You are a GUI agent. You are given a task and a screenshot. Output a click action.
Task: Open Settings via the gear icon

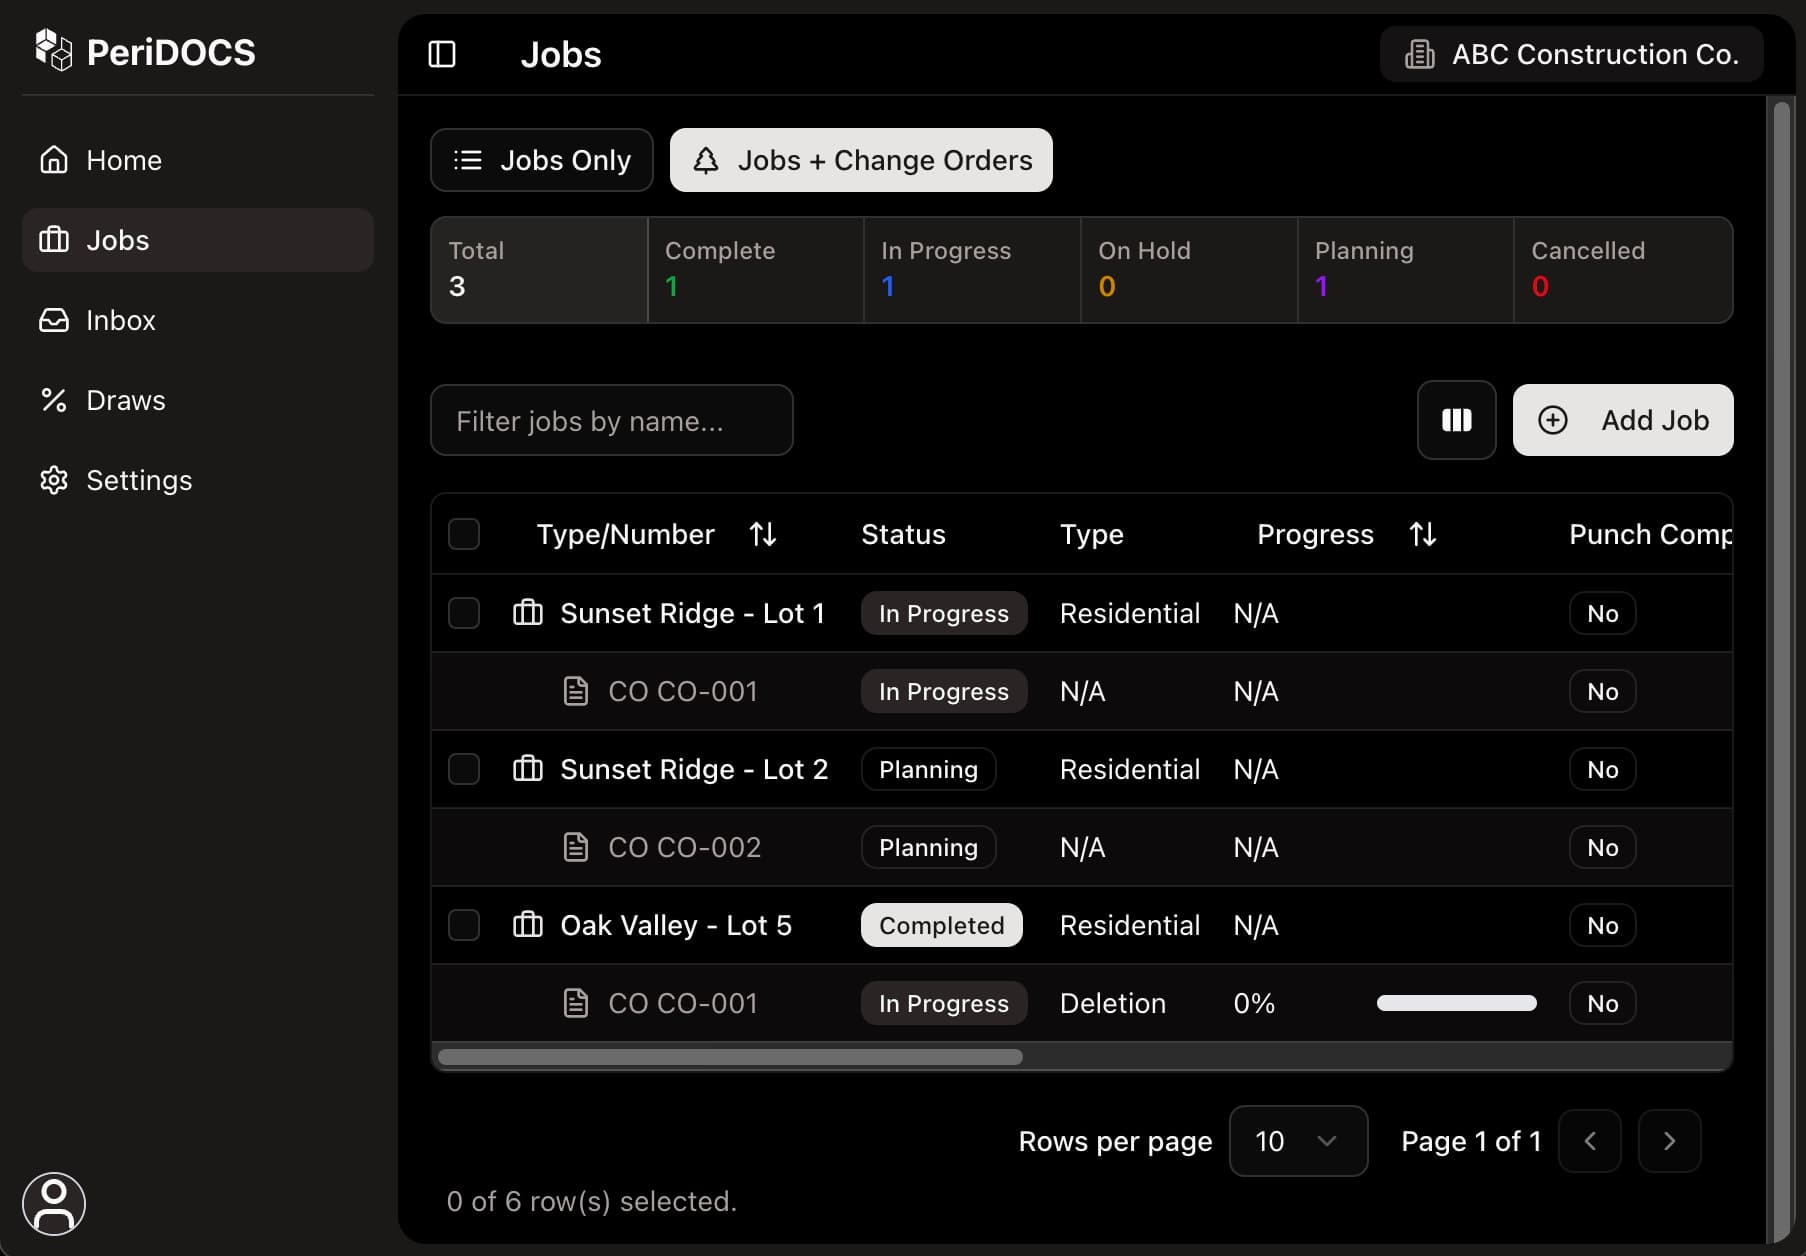coord(54,480)
